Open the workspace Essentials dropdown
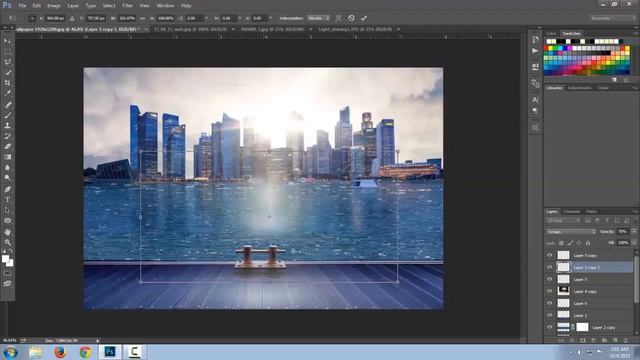 [612, 18]
